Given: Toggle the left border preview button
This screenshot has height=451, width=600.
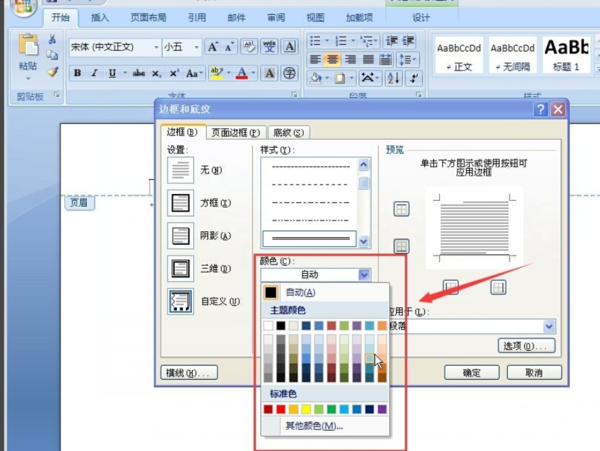Looking at the screenshot, I should (x=451, y=287).
